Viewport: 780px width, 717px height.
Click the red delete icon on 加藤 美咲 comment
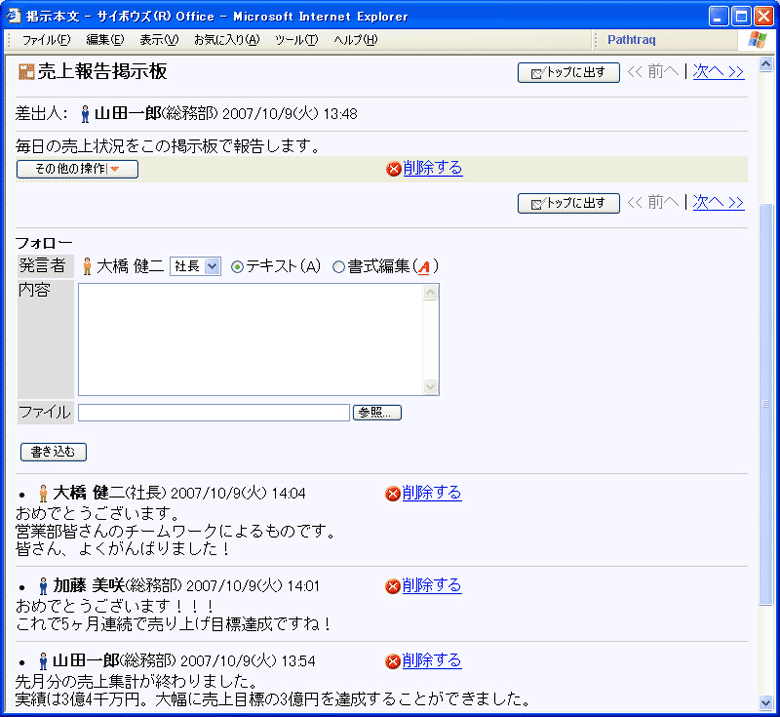click(x=392, y=586)
